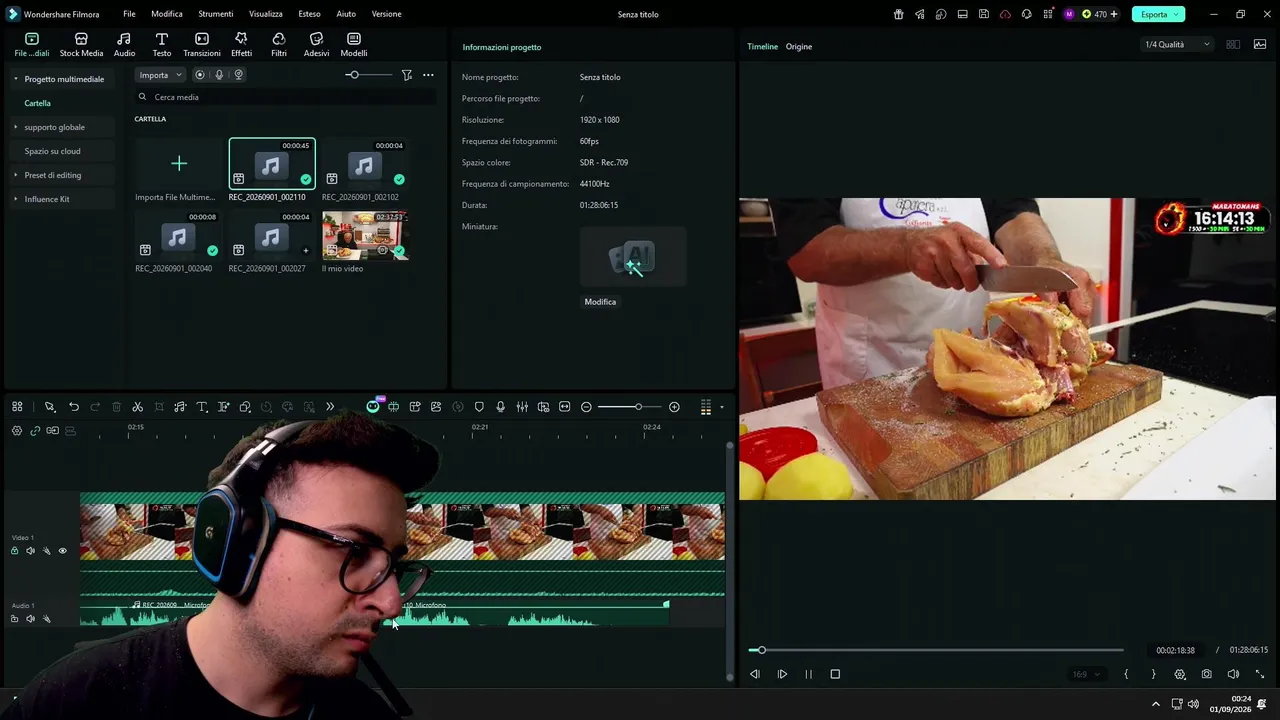Click the marker shield icon

pyautogui.click(x=479, y=407)
